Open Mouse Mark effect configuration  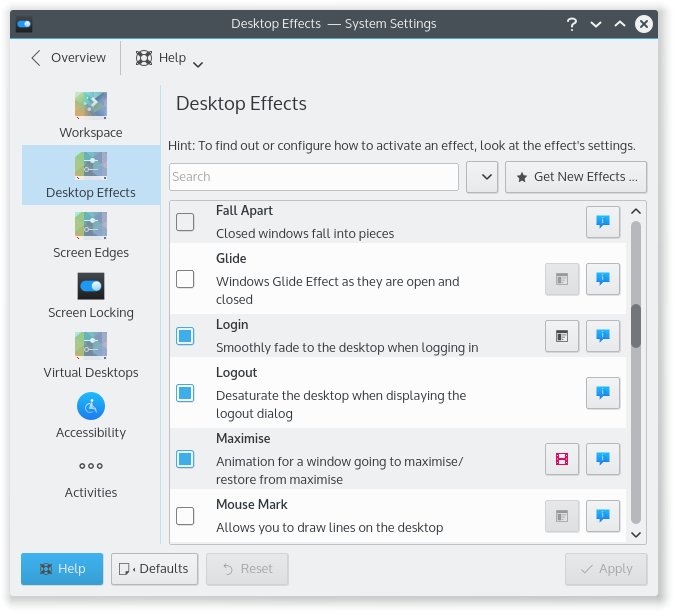562,516
